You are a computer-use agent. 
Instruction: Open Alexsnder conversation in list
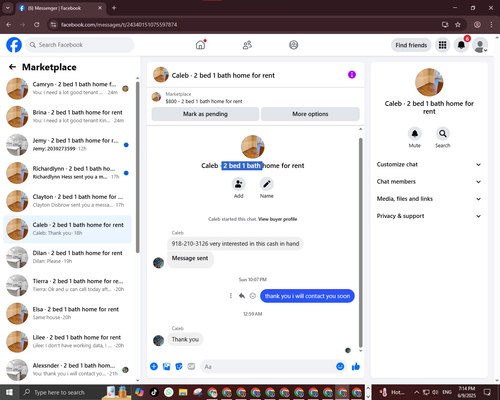tap(67, 369)
